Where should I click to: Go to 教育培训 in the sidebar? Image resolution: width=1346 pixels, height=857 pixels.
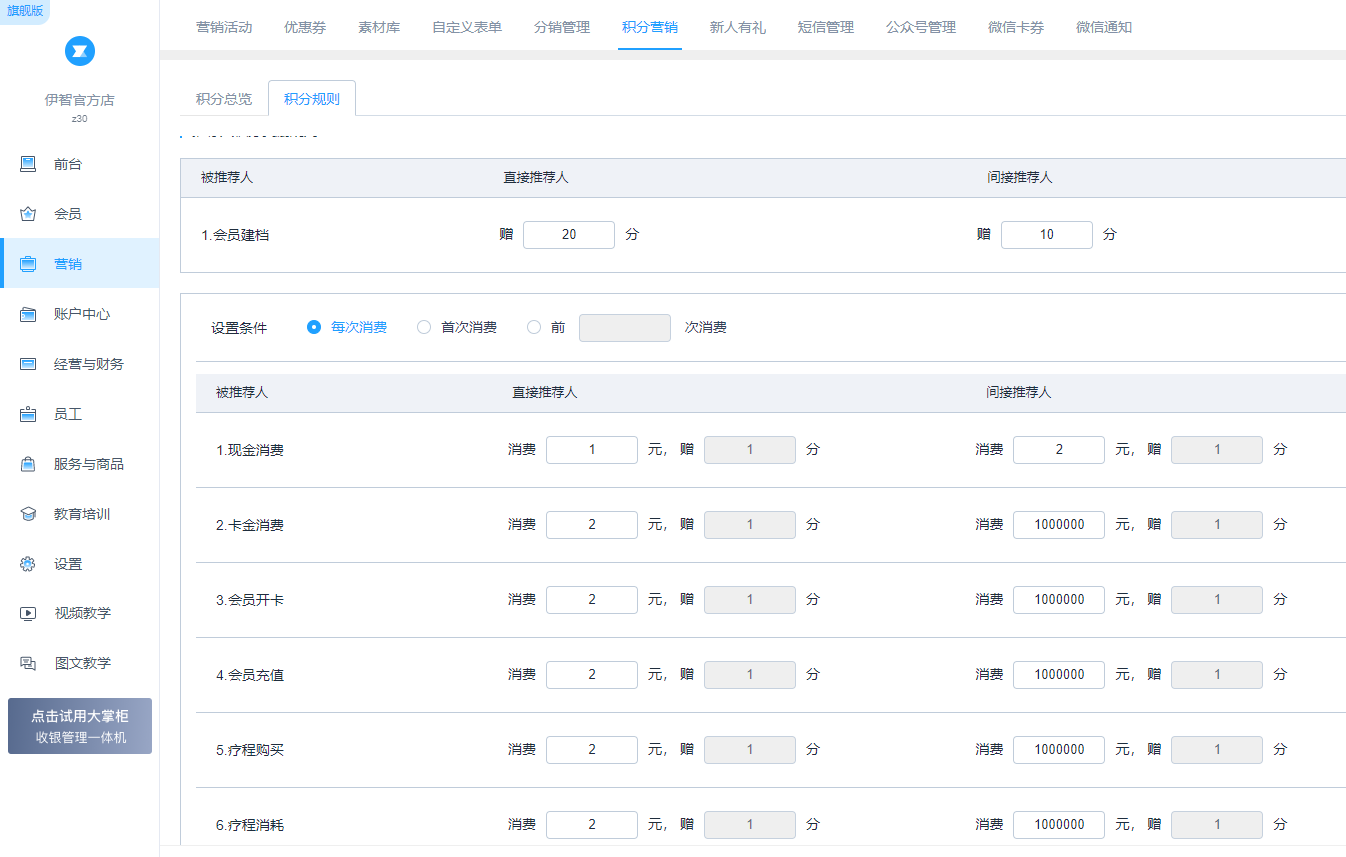(82, 514)
